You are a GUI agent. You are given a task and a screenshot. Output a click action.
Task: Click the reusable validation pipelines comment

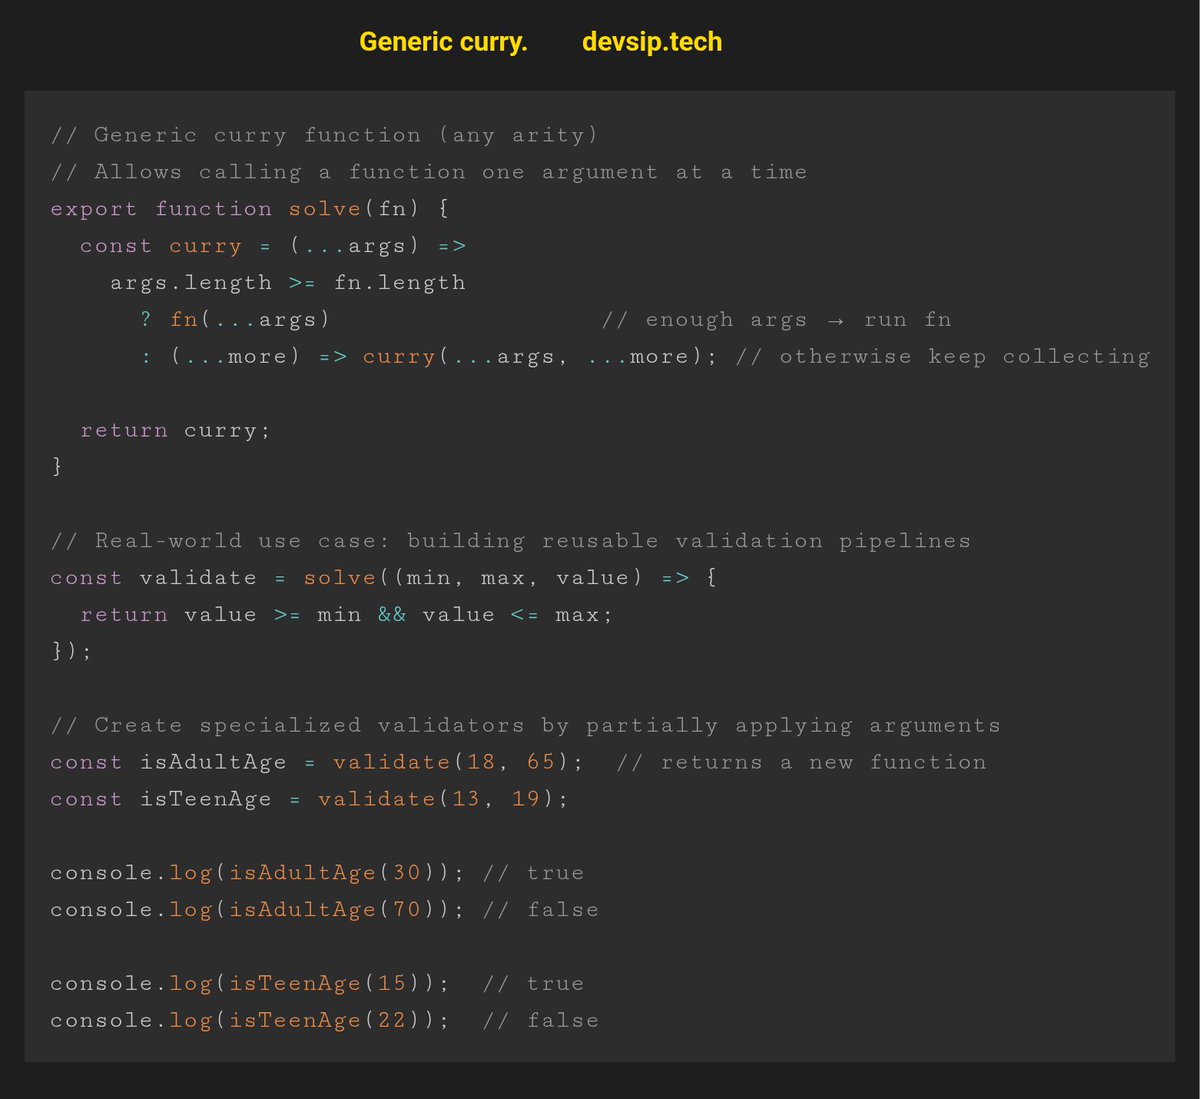(510, 540)
